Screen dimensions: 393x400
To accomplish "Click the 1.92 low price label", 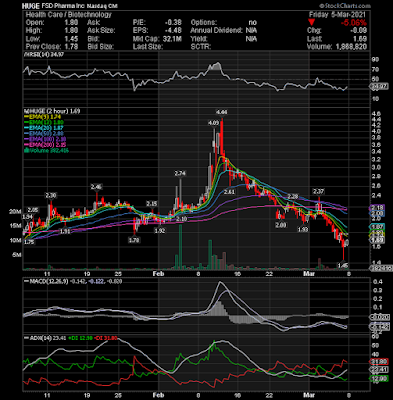I will point(160,231).
